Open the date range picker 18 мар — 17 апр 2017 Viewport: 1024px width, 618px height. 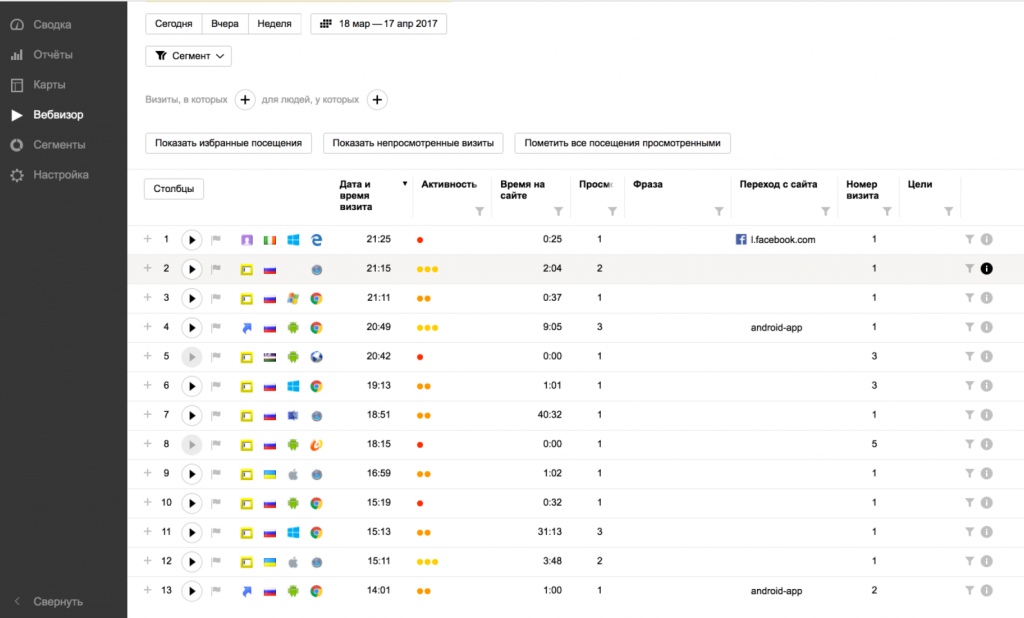pyautogui.click(x=379, y=24)
